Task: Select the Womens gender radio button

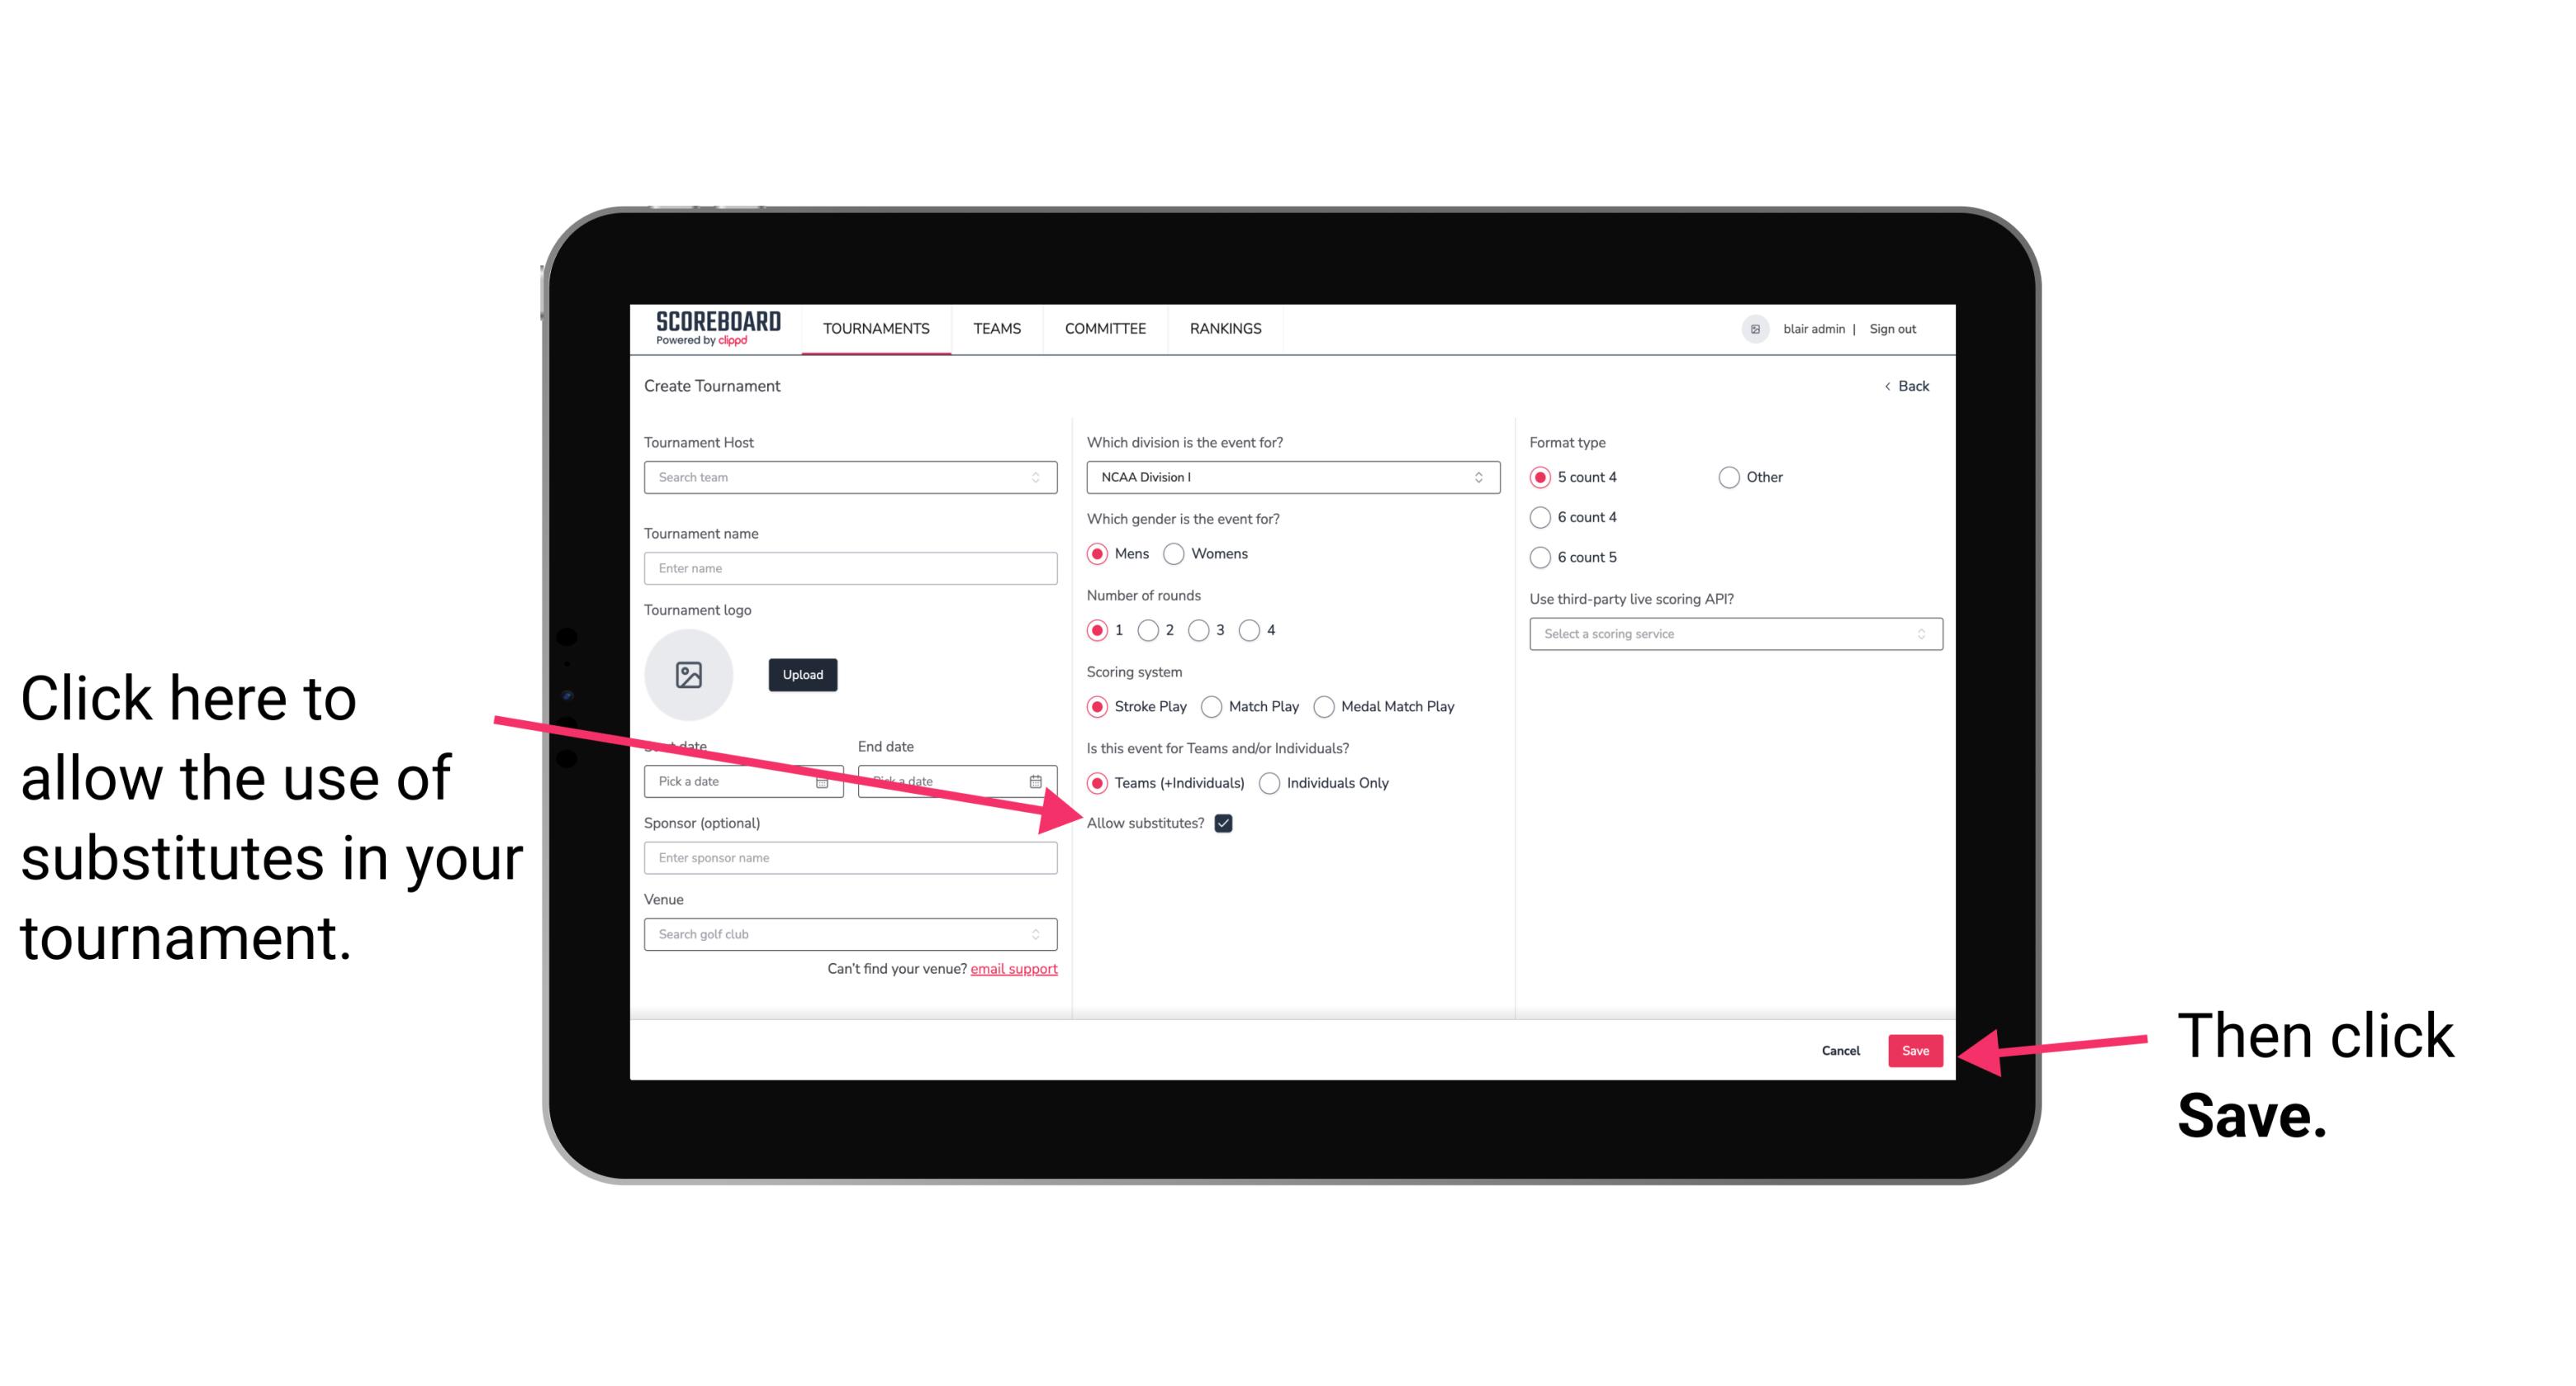Action: (x=1179, y=553)
